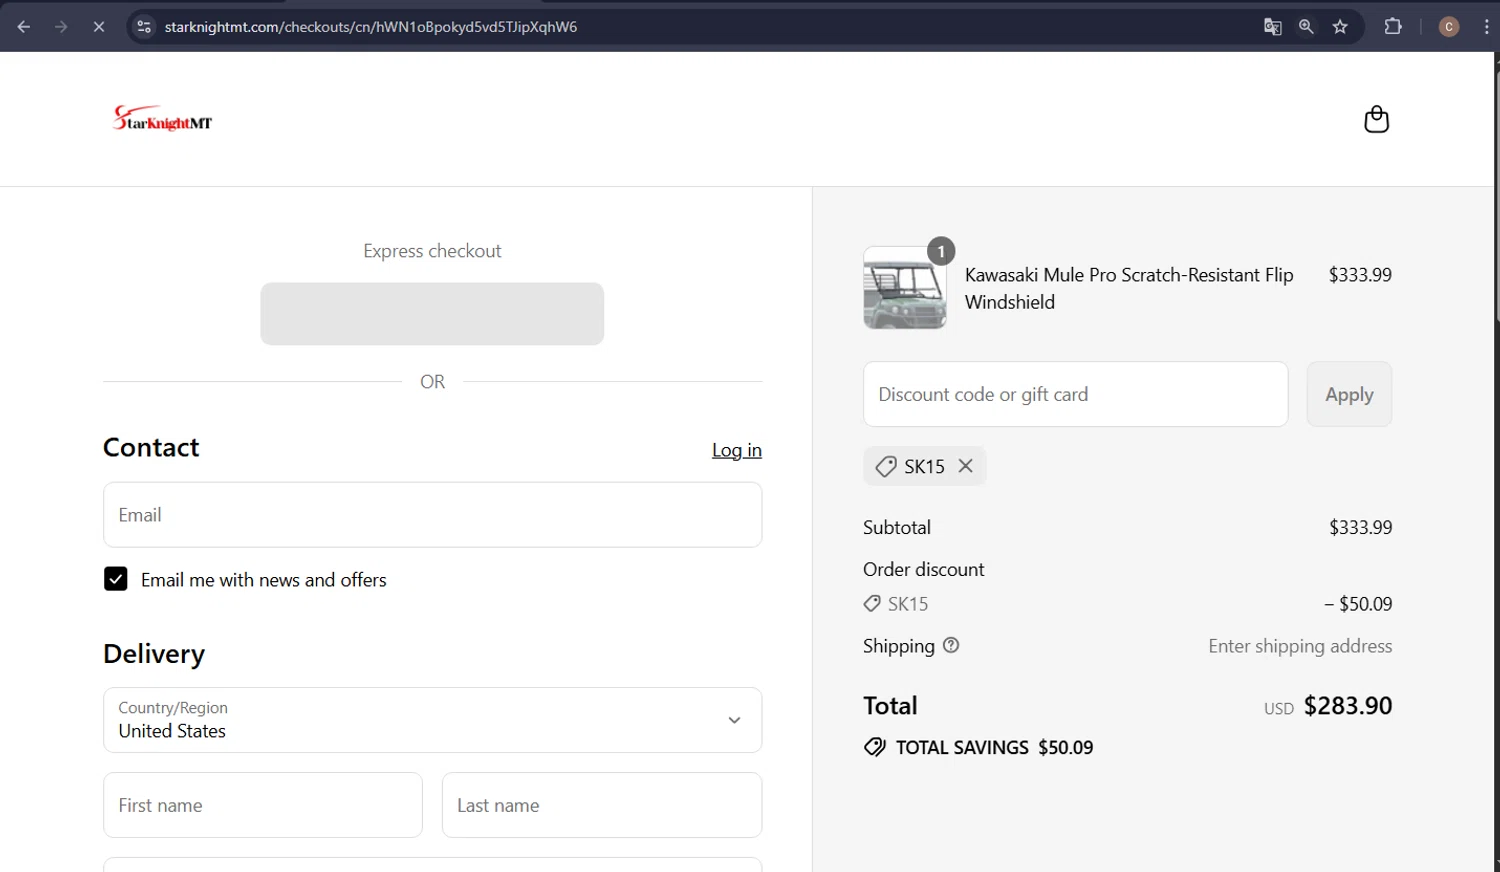Screen dimensions: 1500x872
Task: Click the browser forward arrow
Action: pyautogui.click(x=61, y=27)
